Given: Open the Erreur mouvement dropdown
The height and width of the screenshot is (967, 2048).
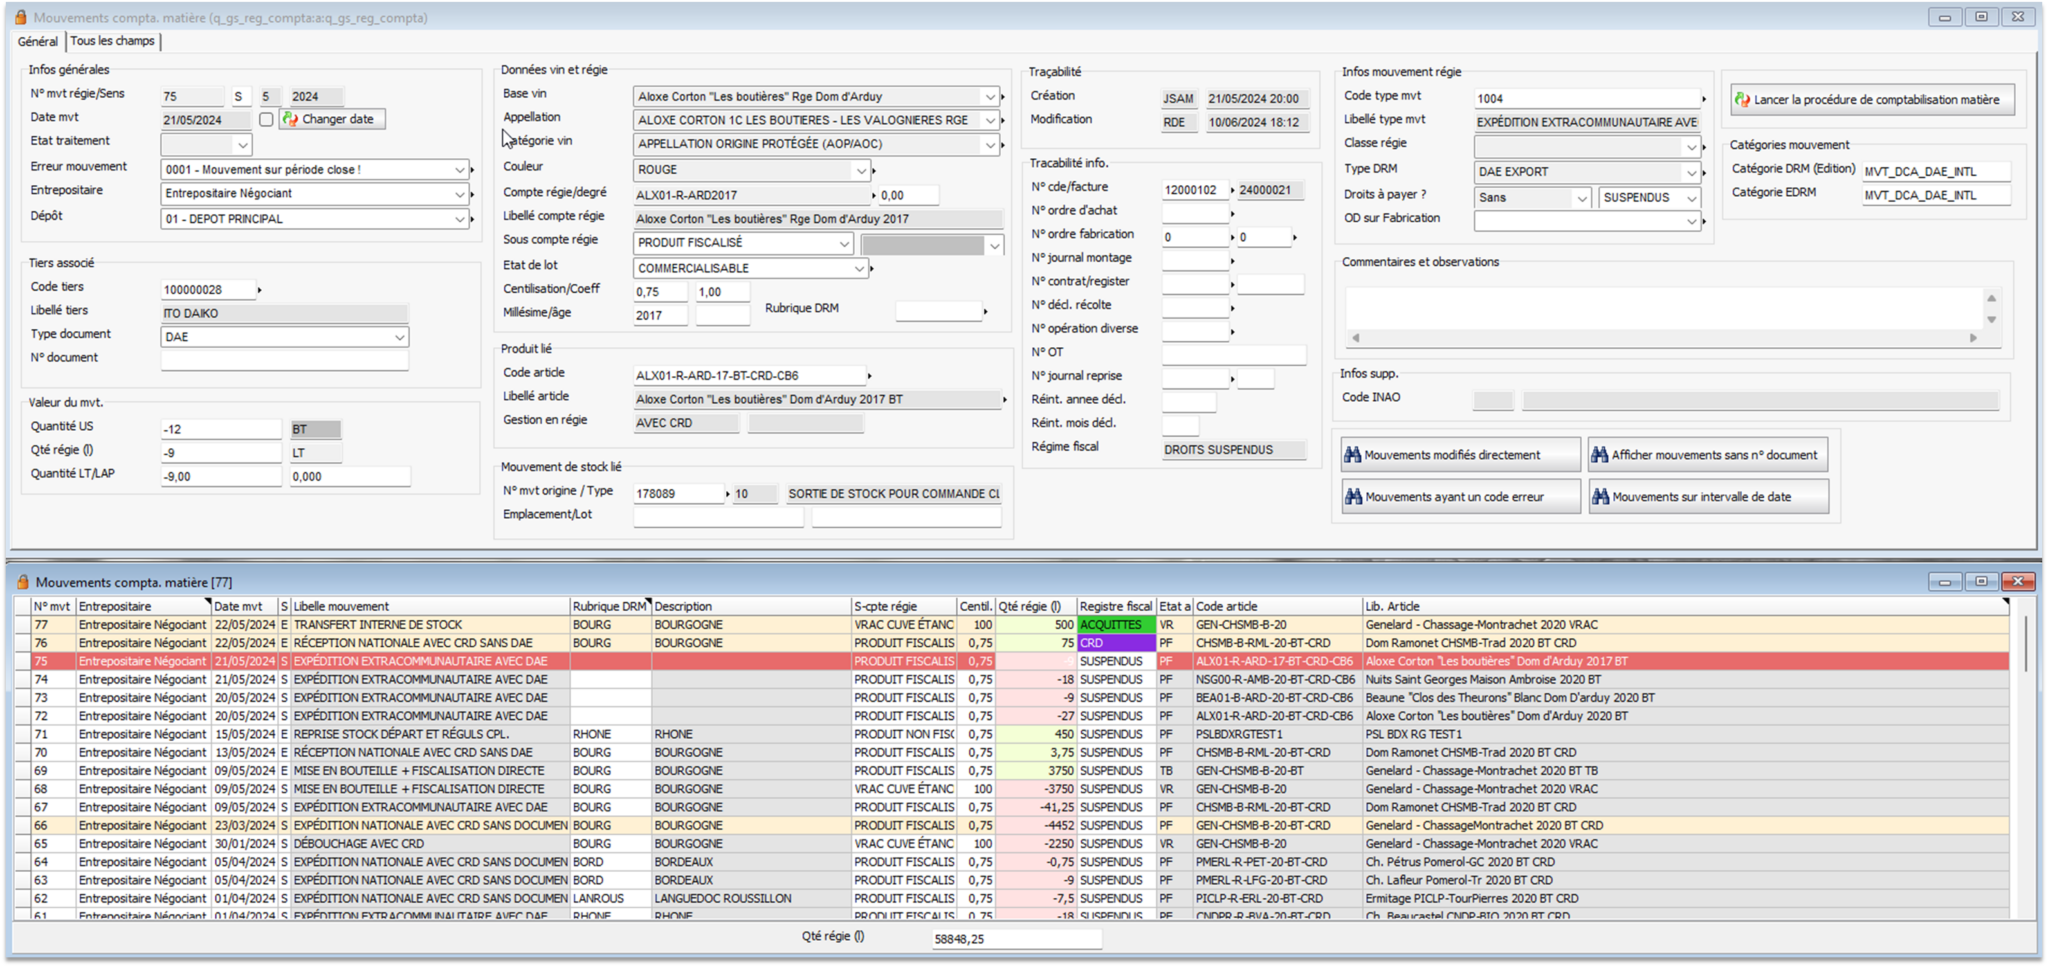Looking at the screenshot, I should click(x=459, y=170).
